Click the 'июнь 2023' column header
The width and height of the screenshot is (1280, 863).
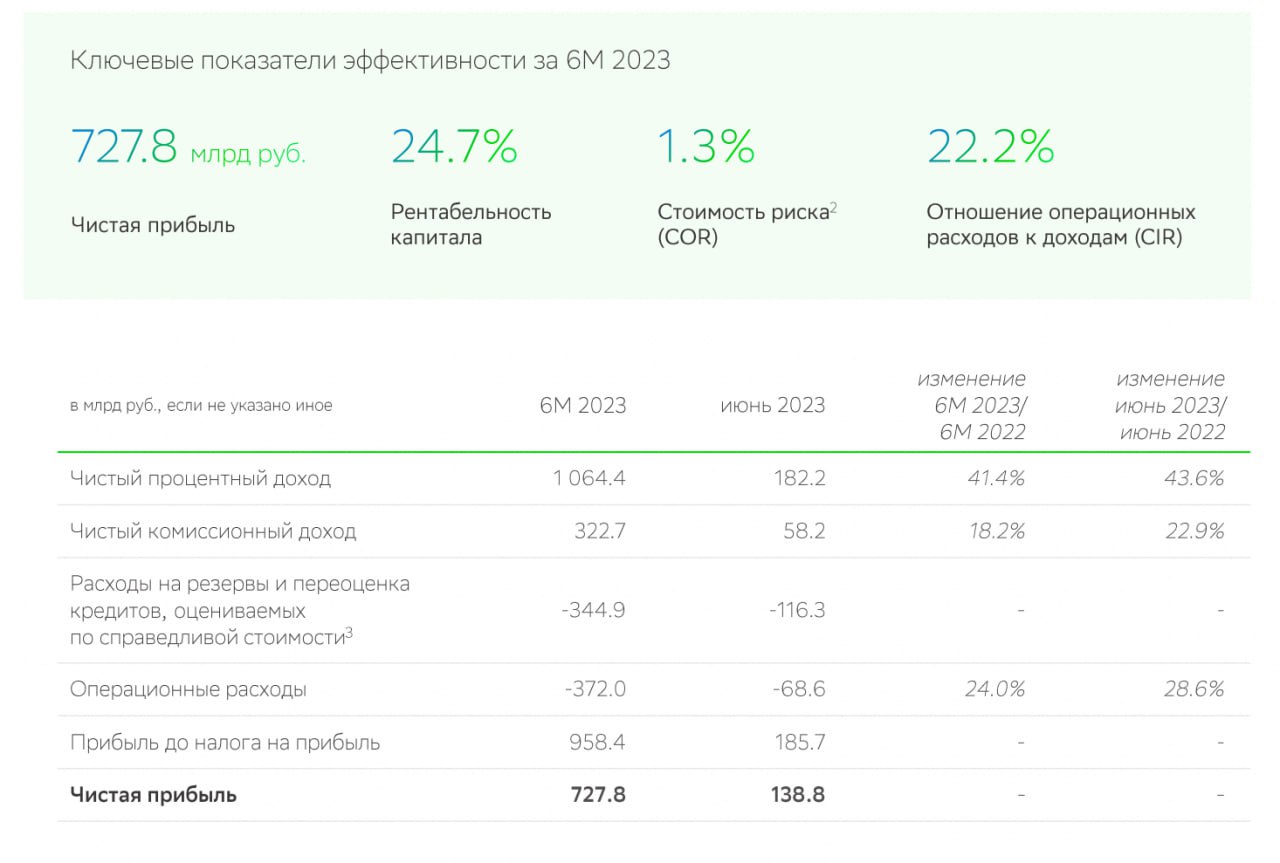point(773,405)
